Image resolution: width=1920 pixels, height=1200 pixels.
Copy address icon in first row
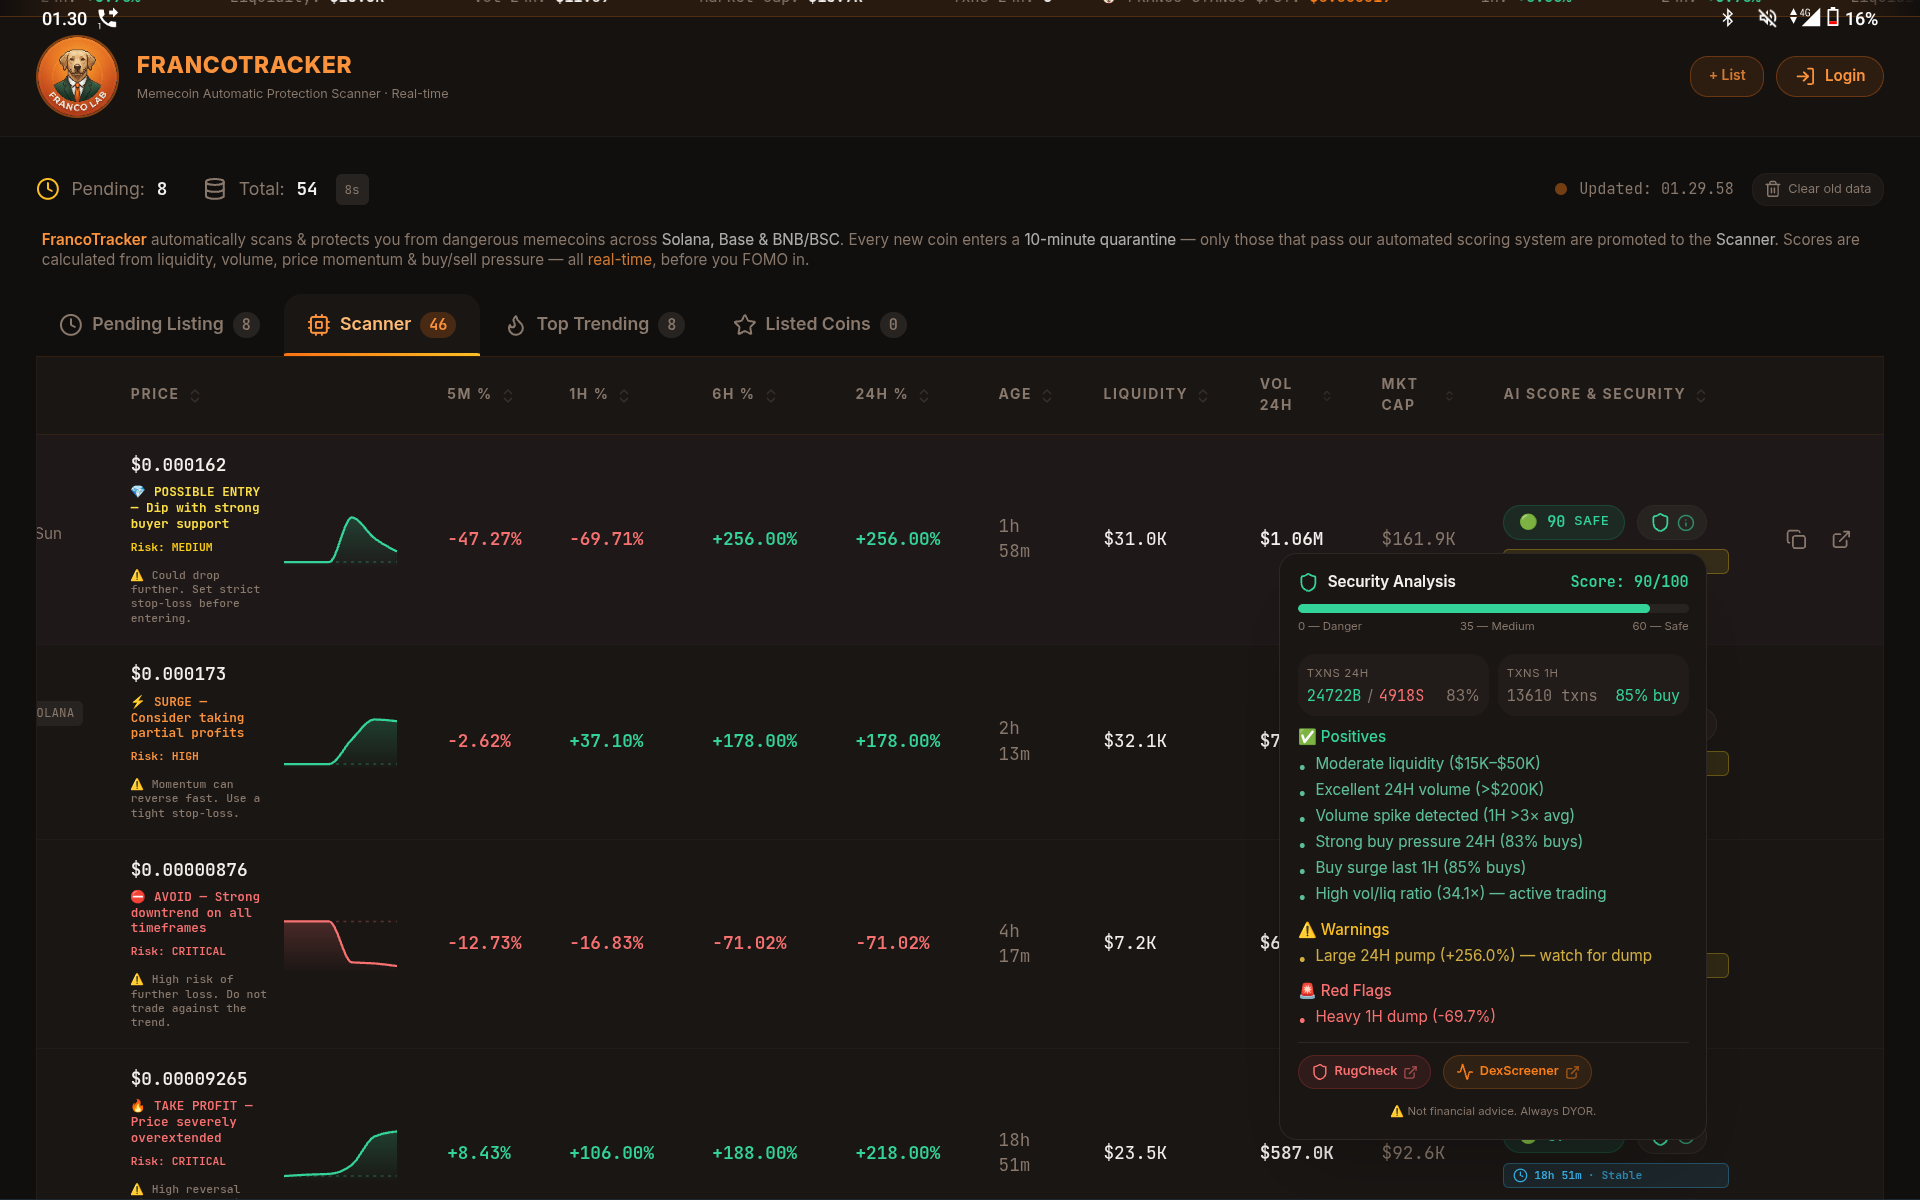[x=1796, y=540]
